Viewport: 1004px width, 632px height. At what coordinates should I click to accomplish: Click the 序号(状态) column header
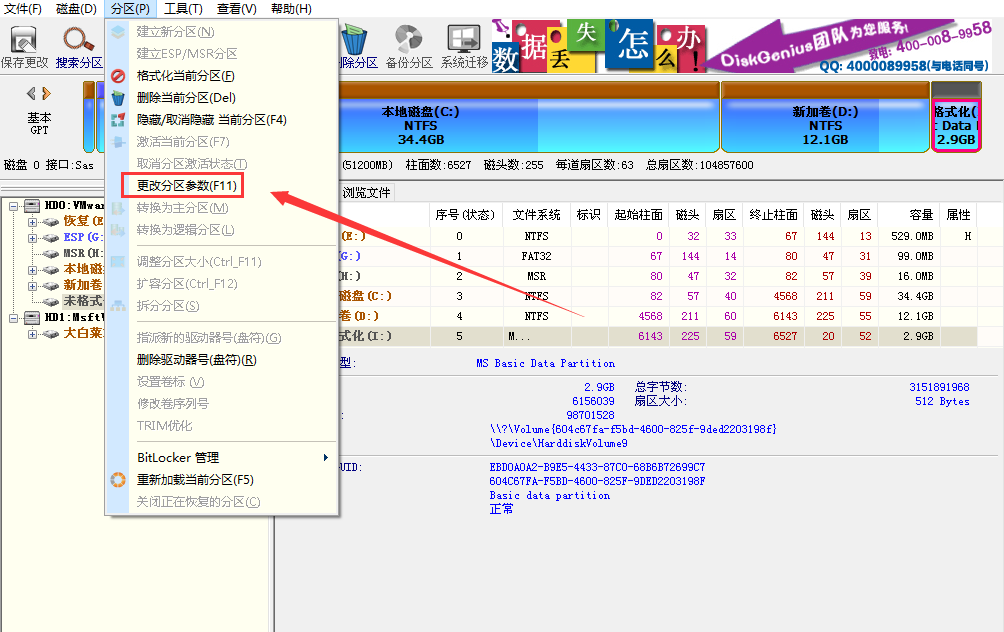(466, 215)
